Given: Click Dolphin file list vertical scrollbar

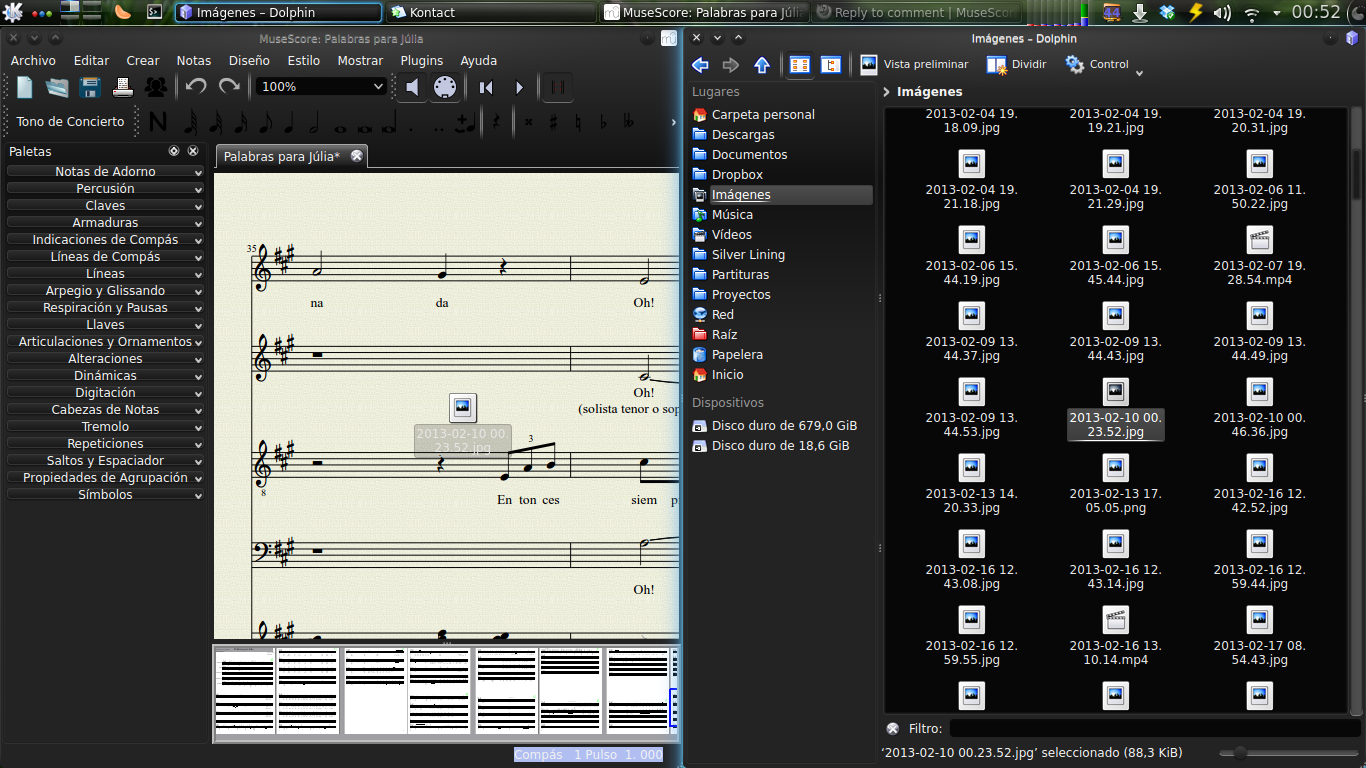Looking at the screenshot, I should (x=1357, y=410).
